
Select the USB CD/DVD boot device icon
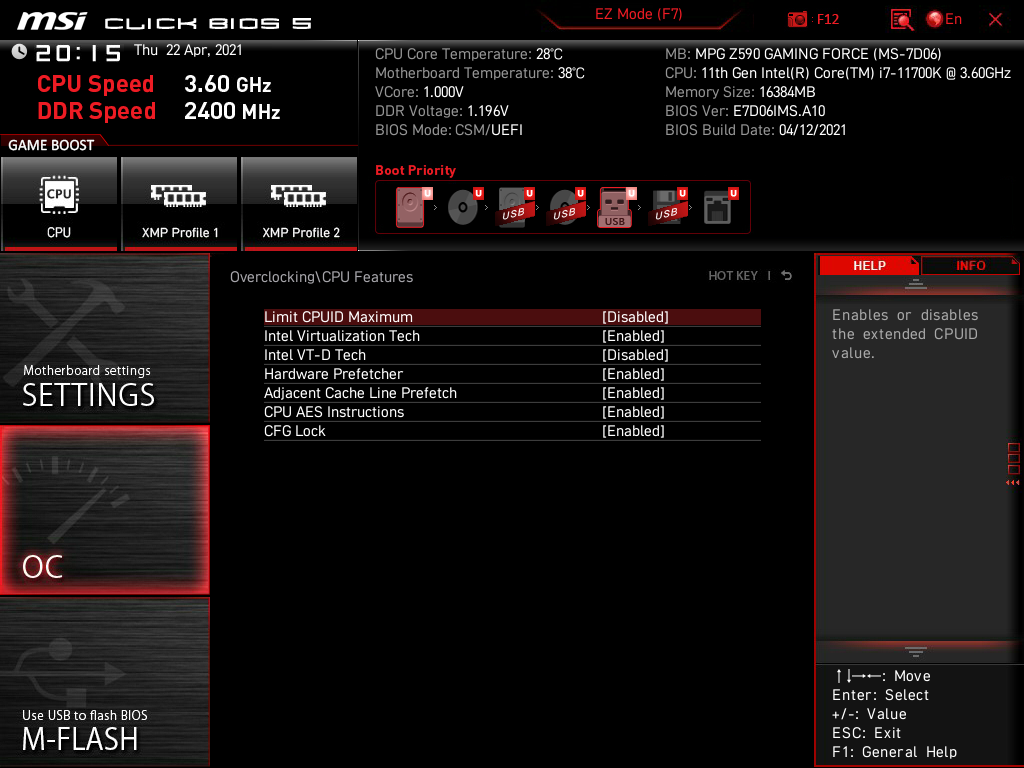coord(567,207)
